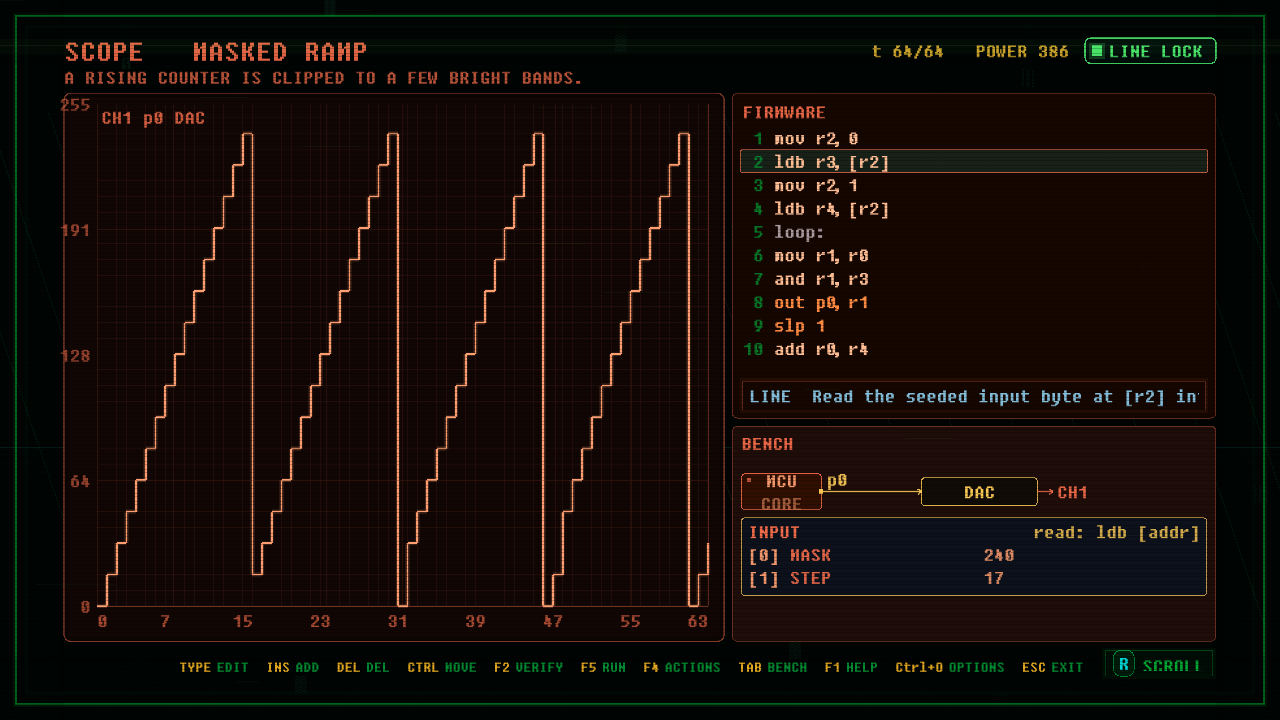Screen dimensions: 1280x720
Task: Click the FIRMWARE panel heading
Action: point(784,112)
